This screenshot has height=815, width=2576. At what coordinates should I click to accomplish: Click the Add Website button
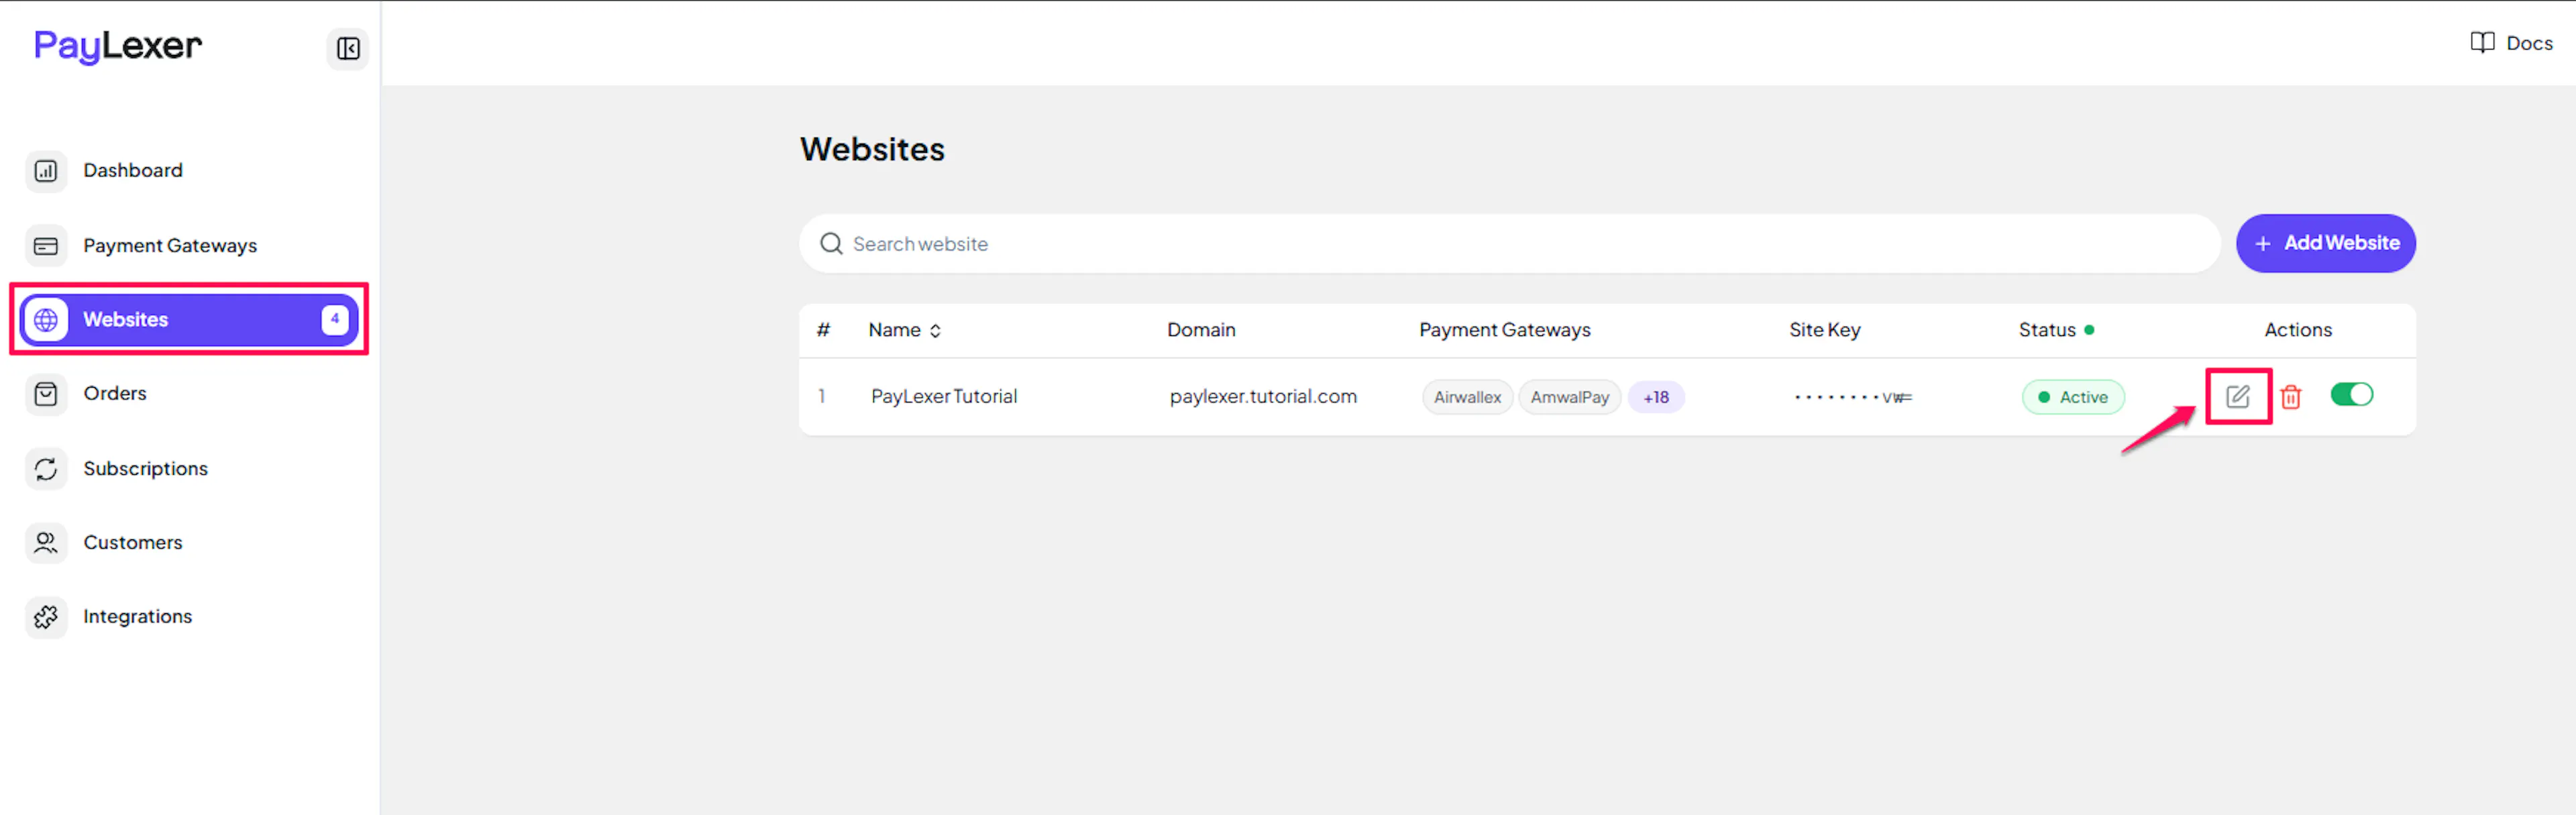[2326, 244]
